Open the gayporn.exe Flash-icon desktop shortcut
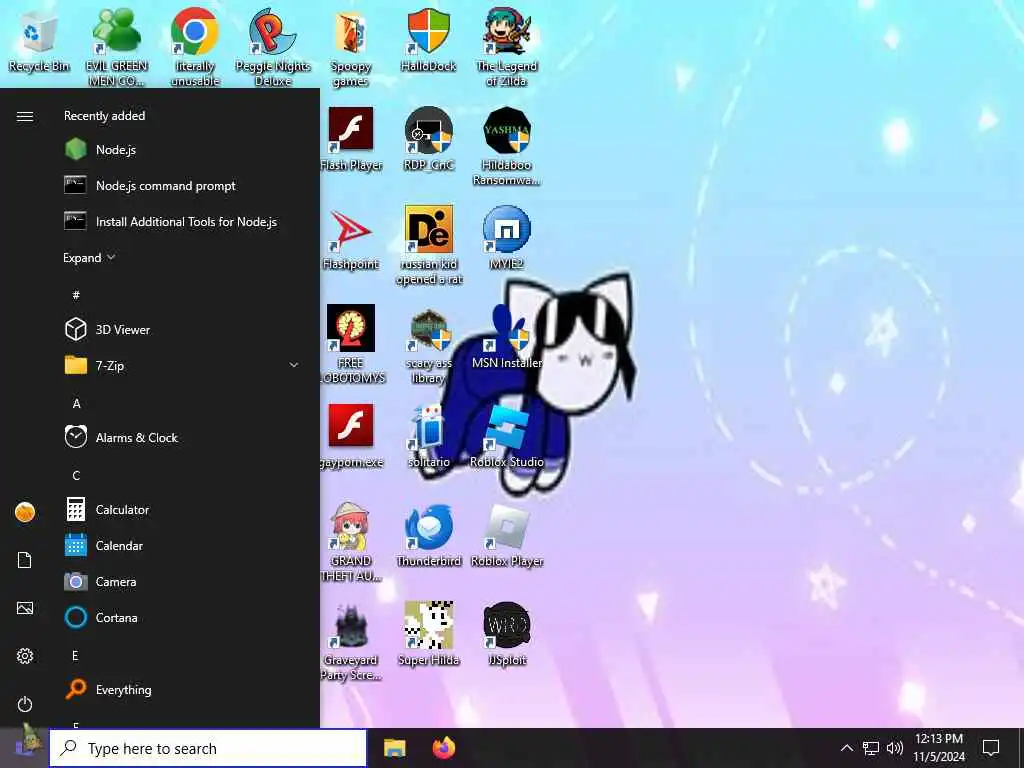Screen dimensions: 1024x768 [351, 436]
